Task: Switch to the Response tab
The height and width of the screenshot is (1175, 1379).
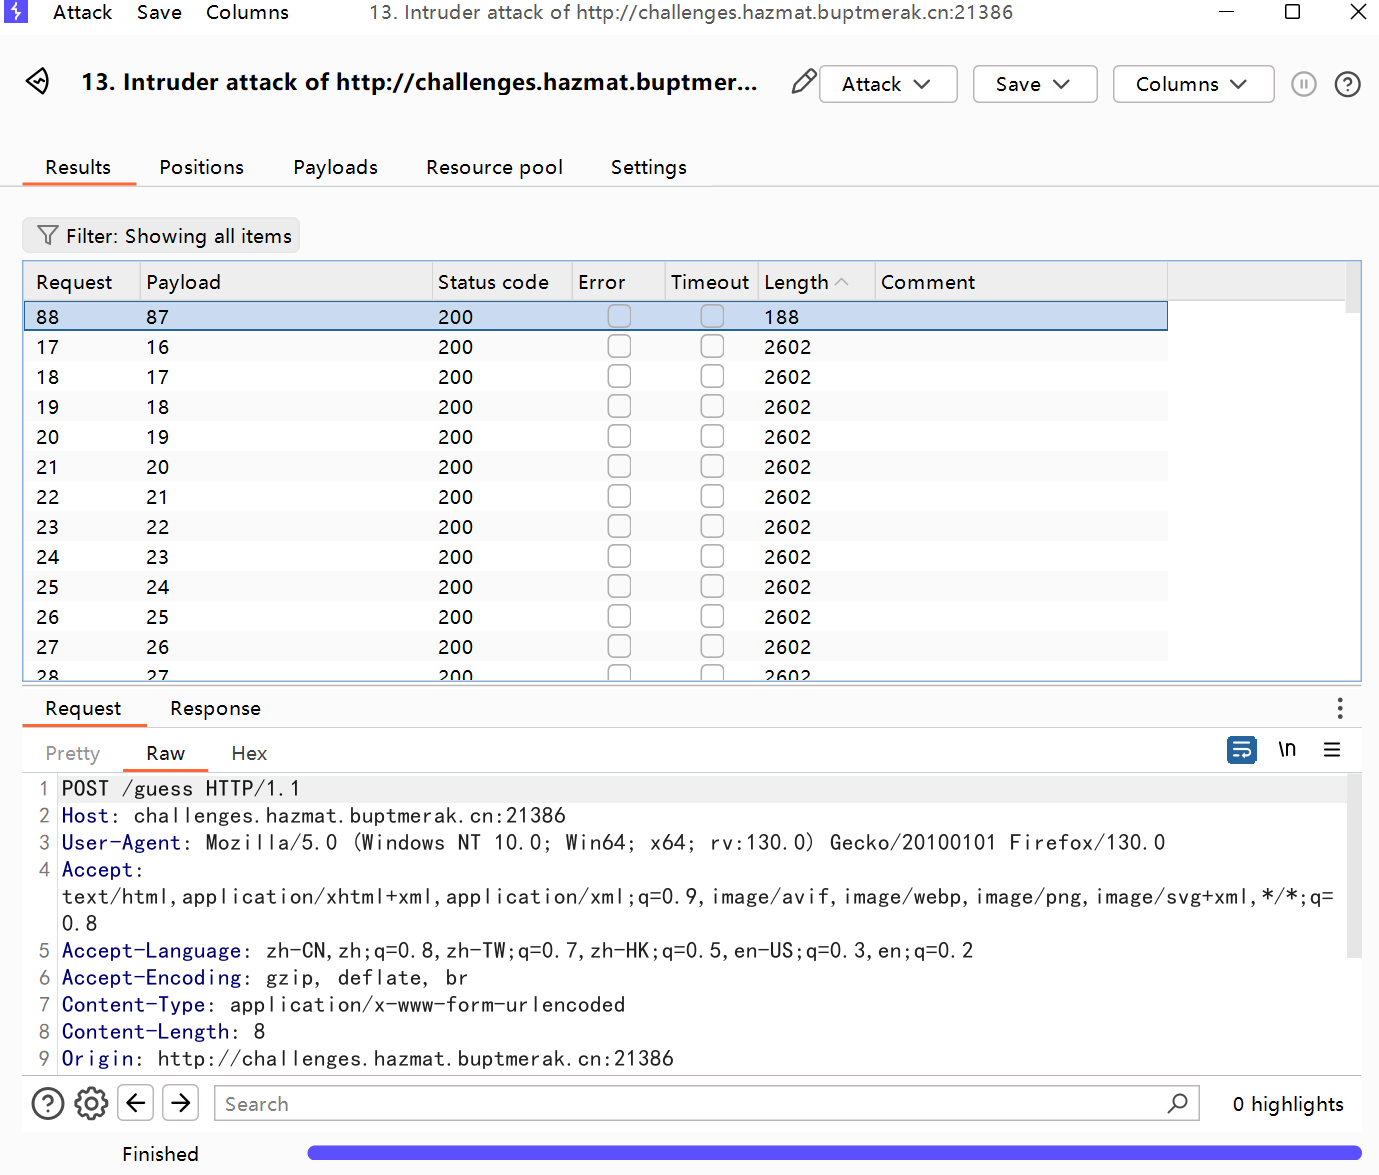Action: (215, 708)
